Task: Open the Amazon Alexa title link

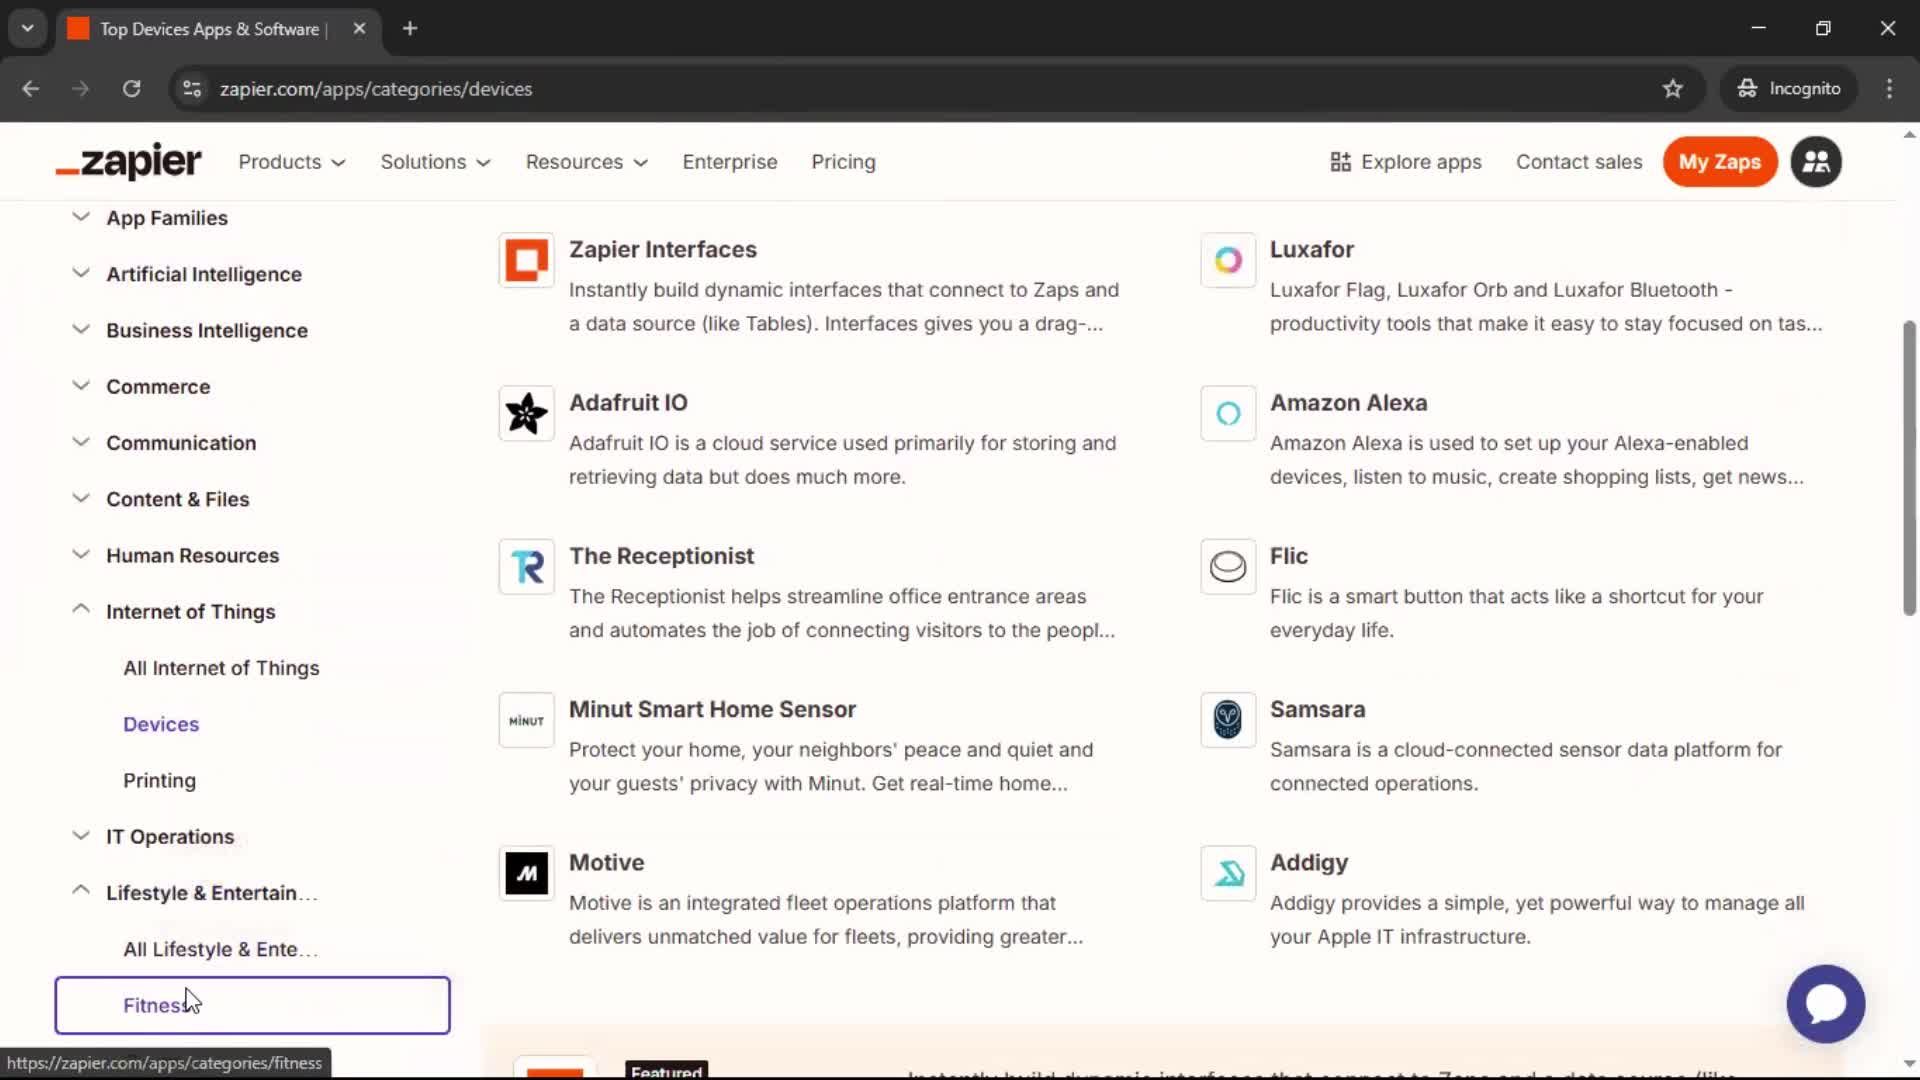Action: click(1348, 402)
